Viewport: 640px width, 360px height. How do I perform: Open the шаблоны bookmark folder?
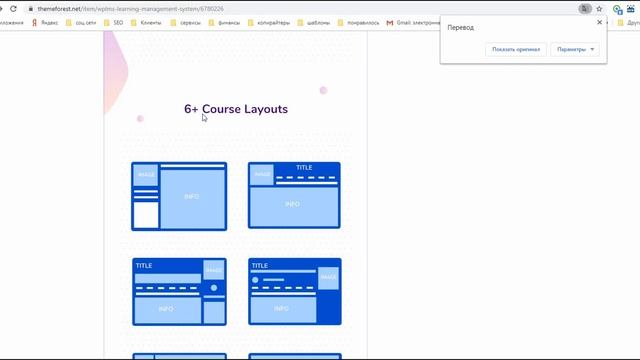313,23
